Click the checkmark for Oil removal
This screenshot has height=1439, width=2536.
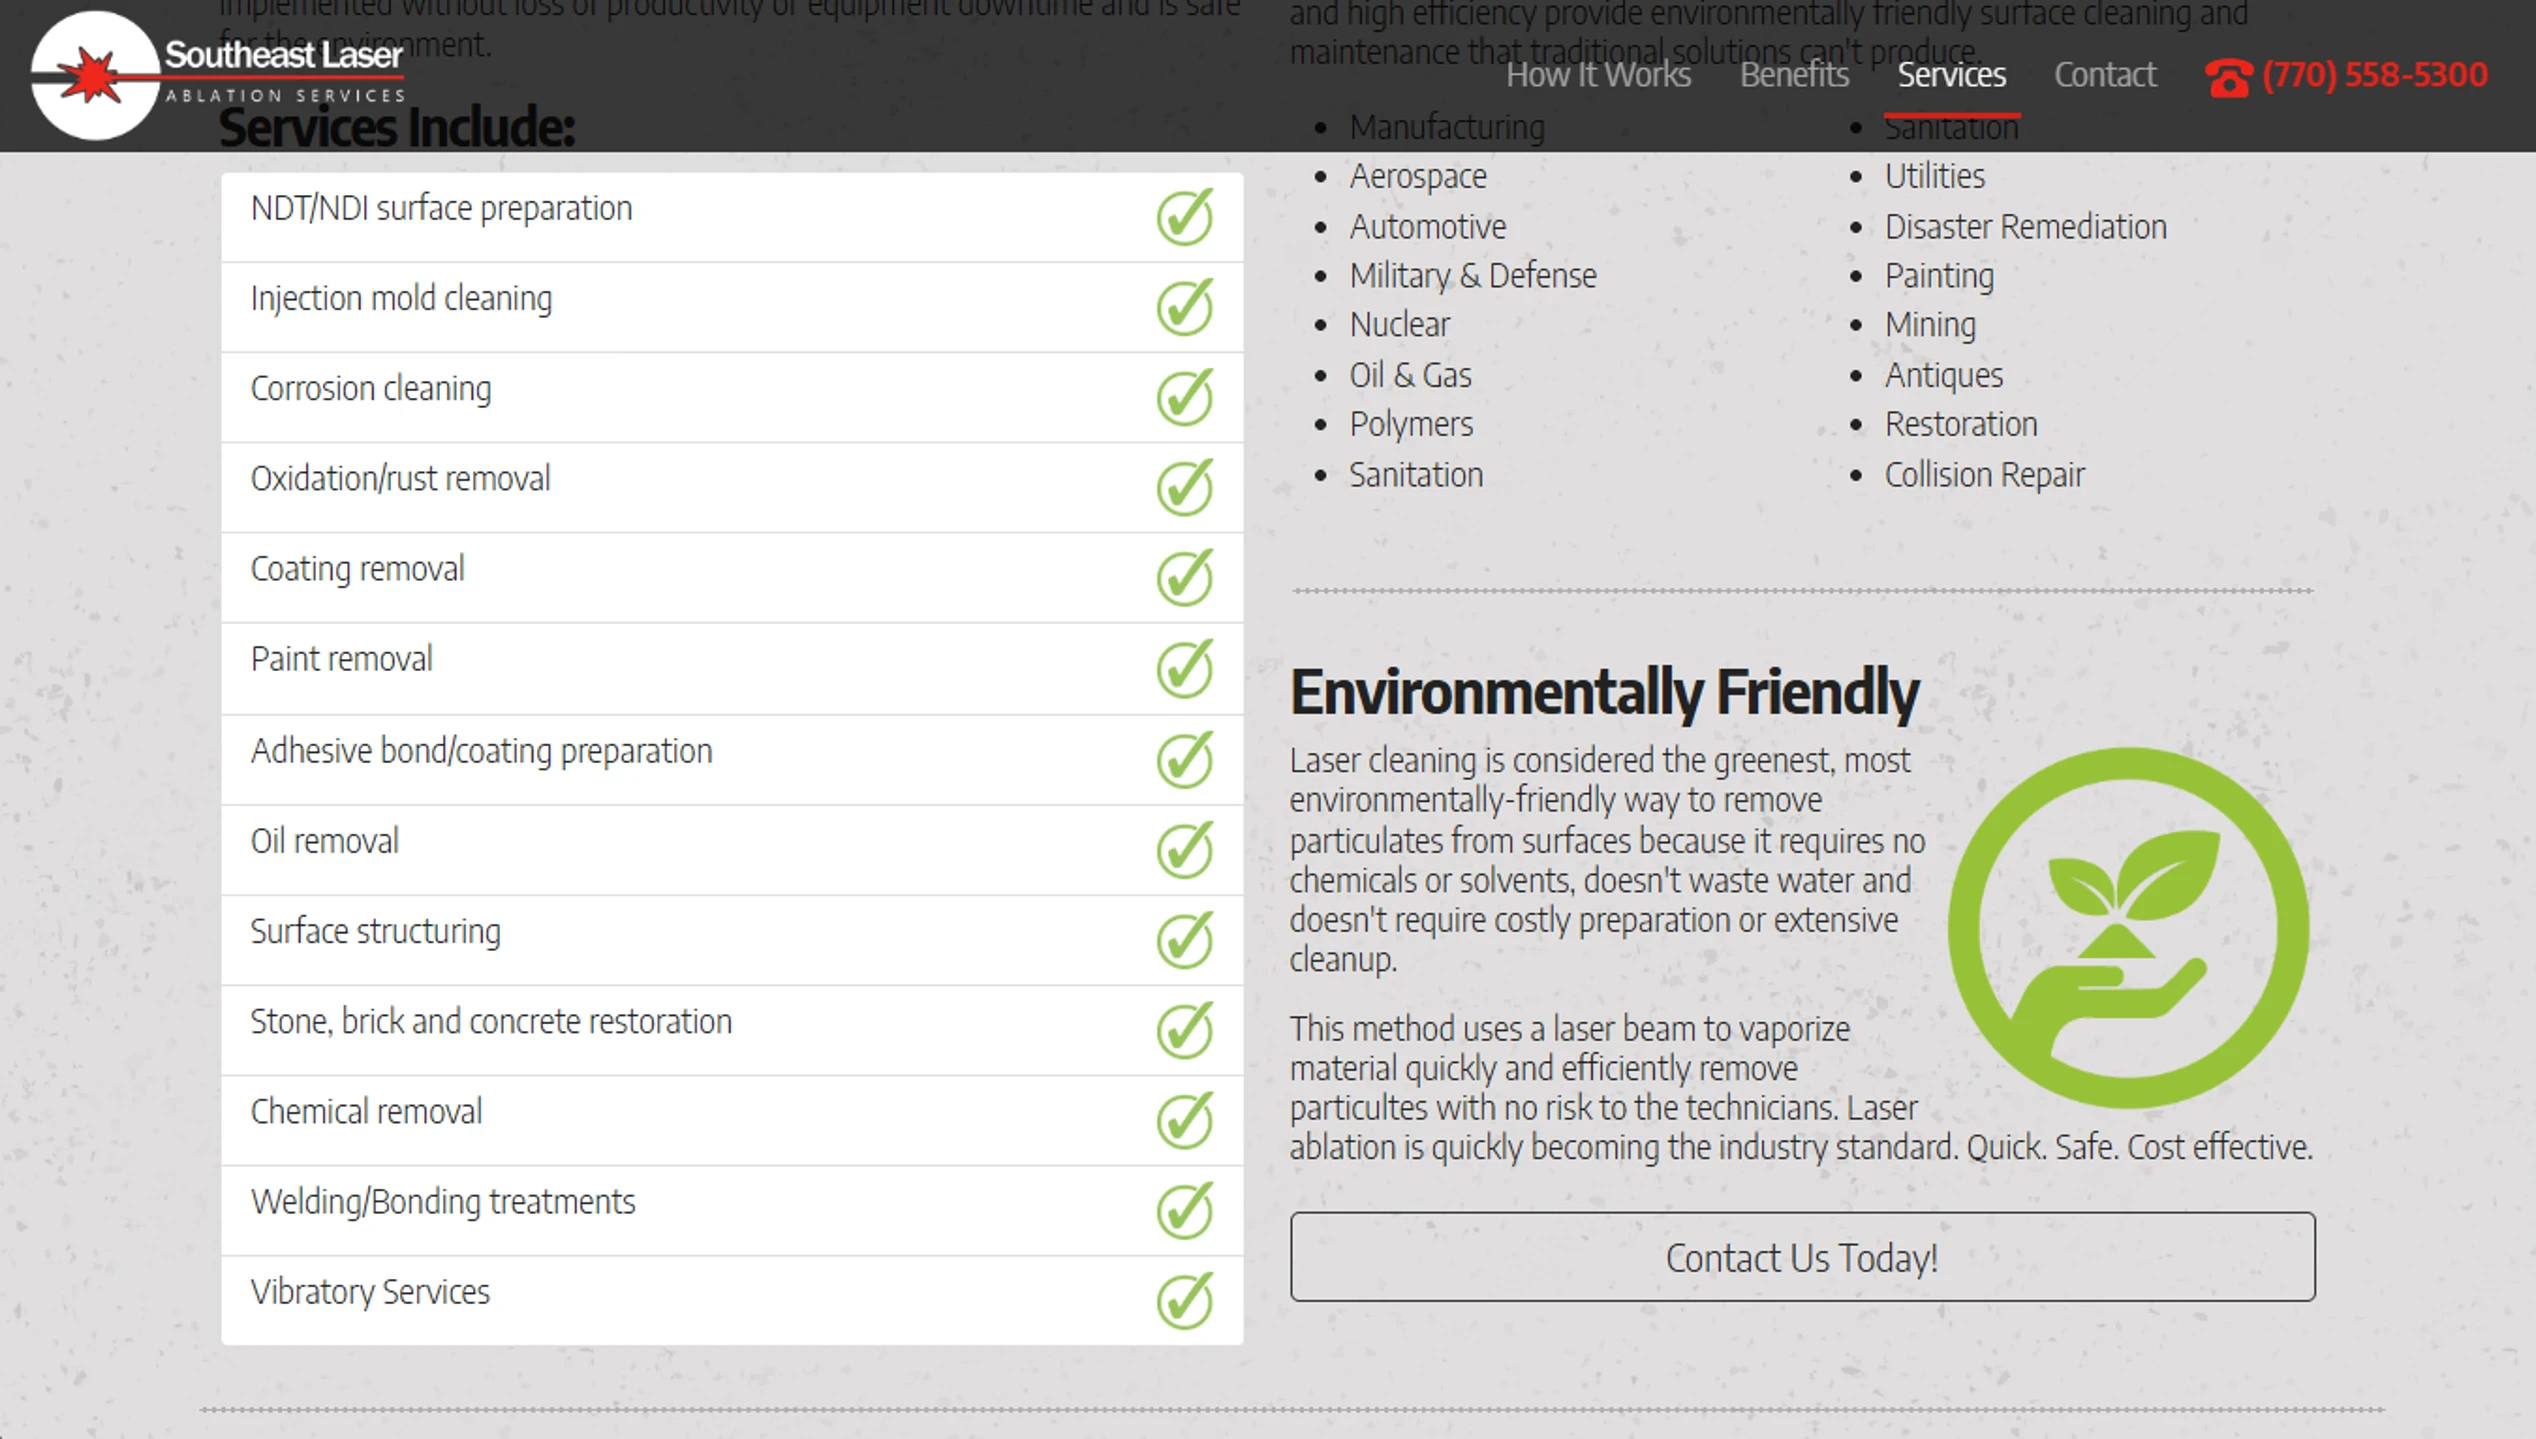click(x=1185, y=850)
